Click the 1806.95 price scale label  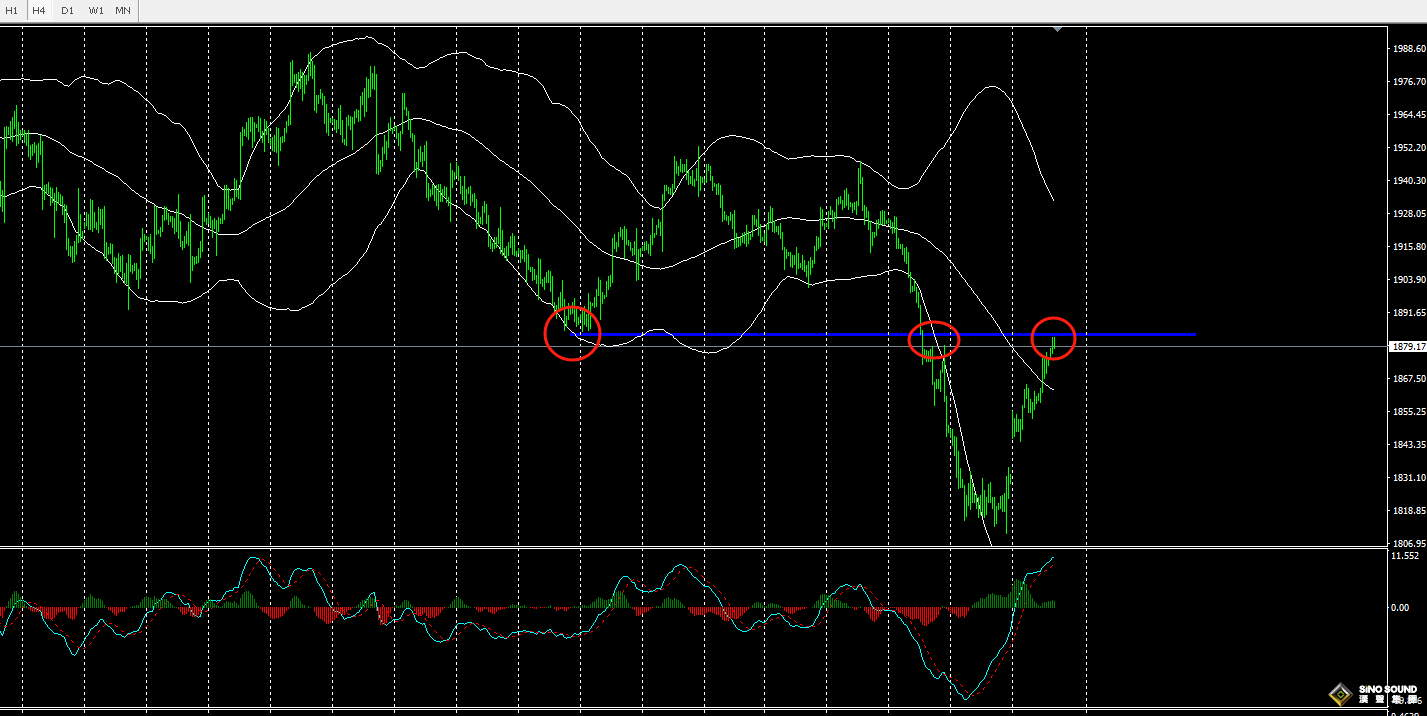click(1407, 543)
